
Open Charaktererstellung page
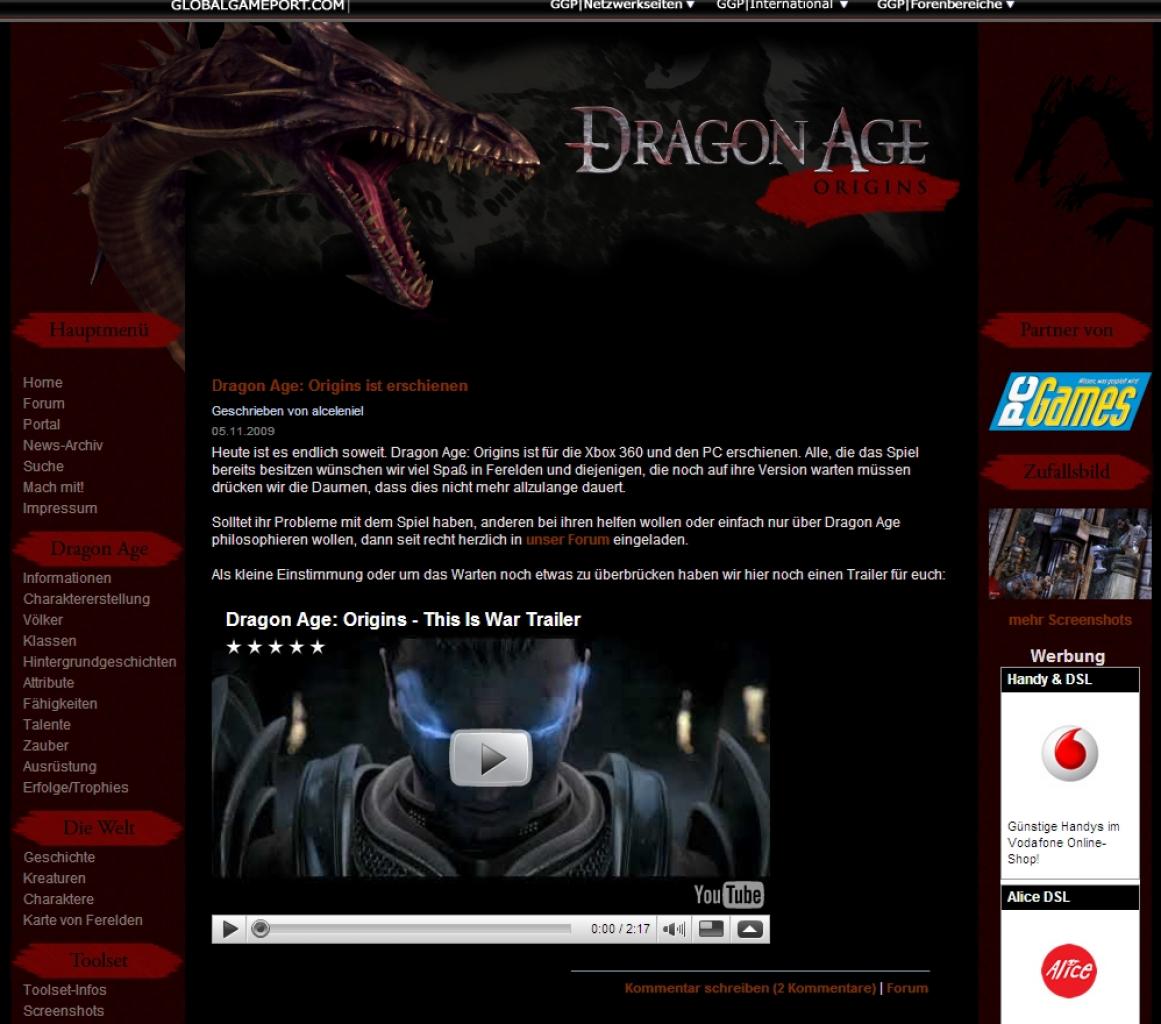[x=86, y=599]
